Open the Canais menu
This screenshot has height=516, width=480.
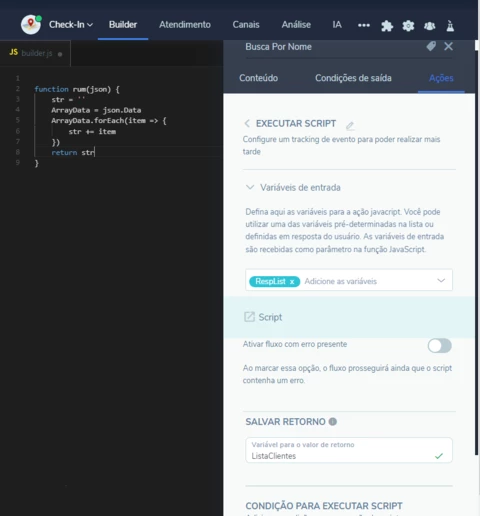246,25
